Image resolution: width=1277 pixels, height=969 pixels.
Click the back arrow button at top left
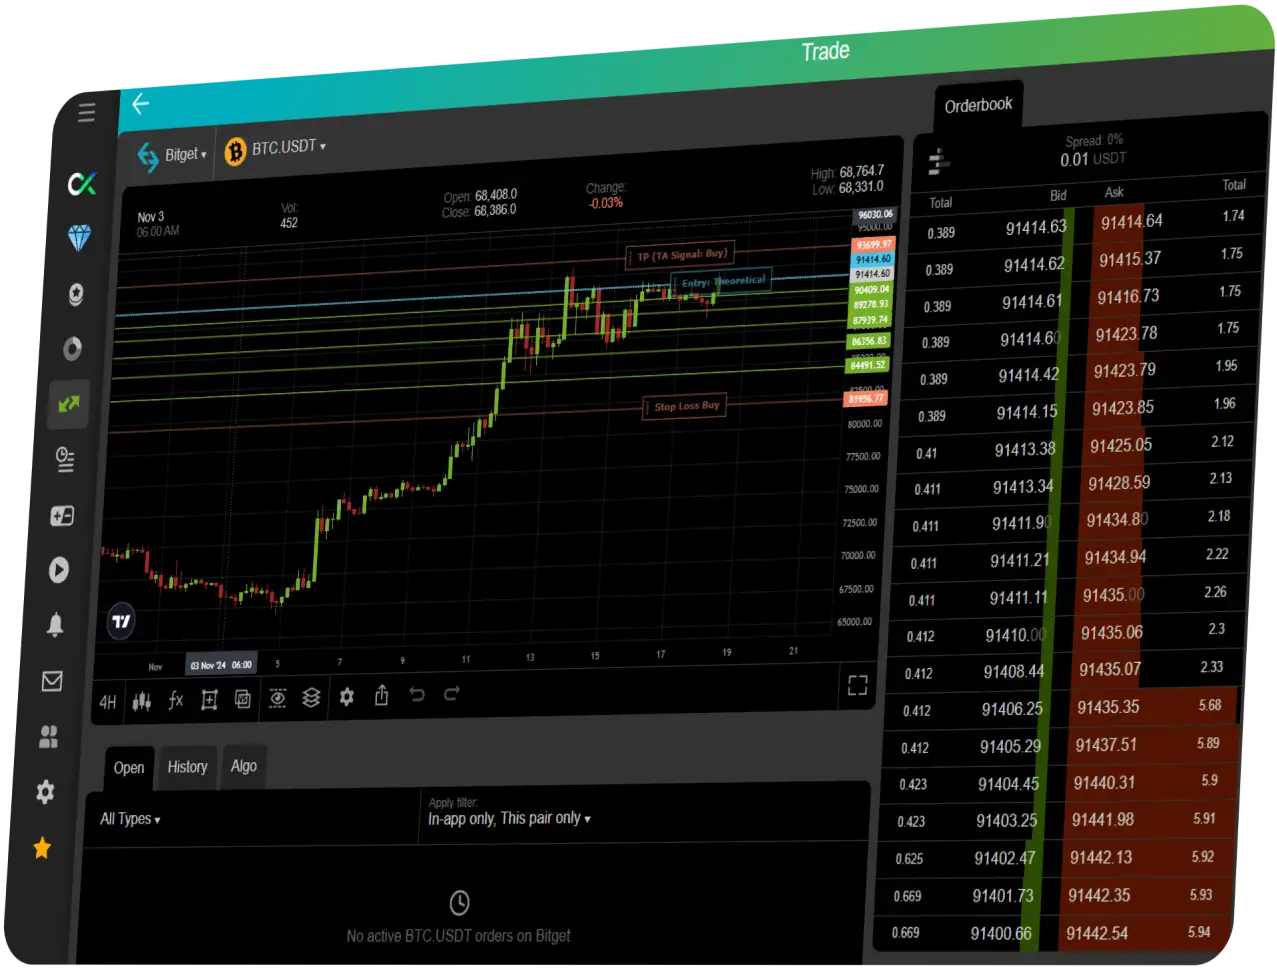pyautogui.click(x=140, y=104)
